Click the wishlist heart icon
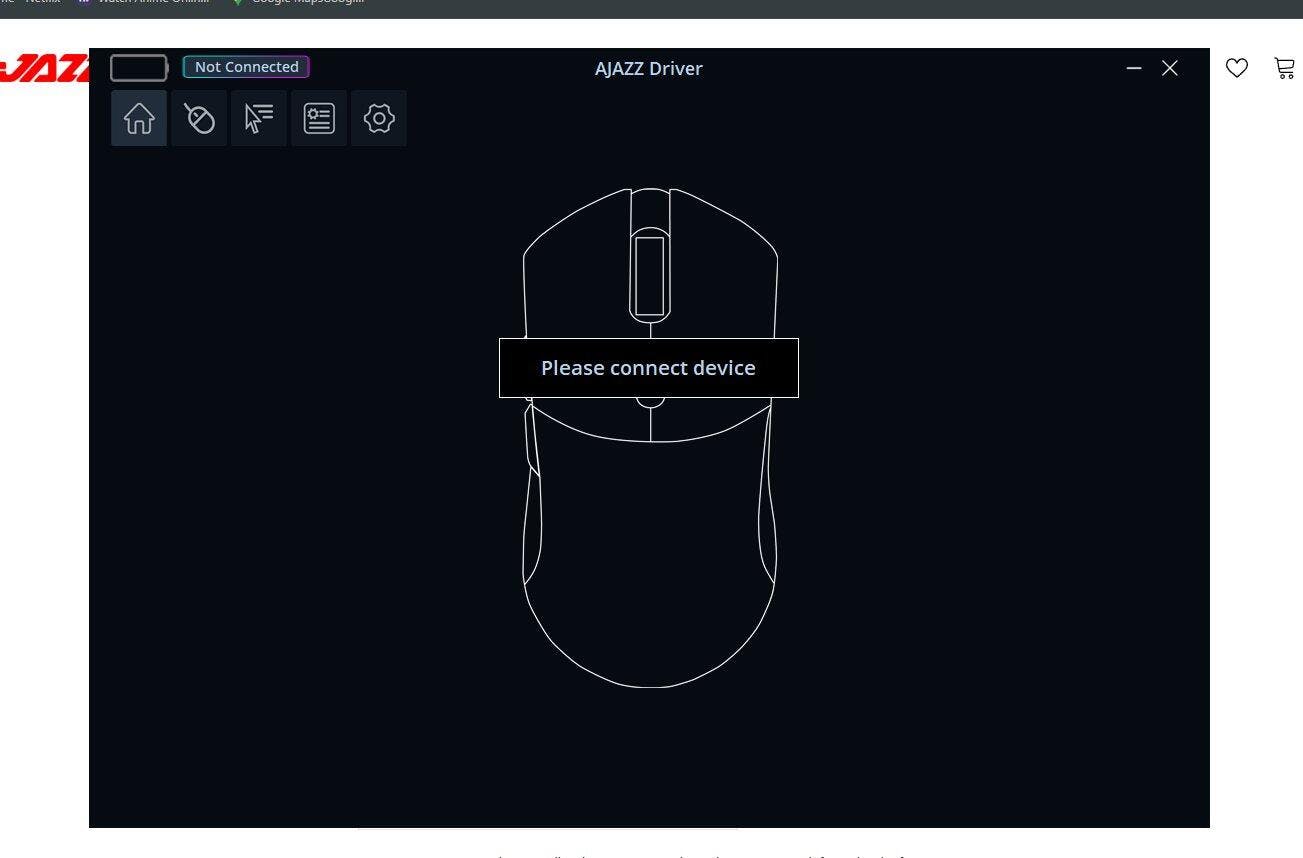Image resolution: width=1303 pixels, height=858 pixels. (x=1237, y=68)
